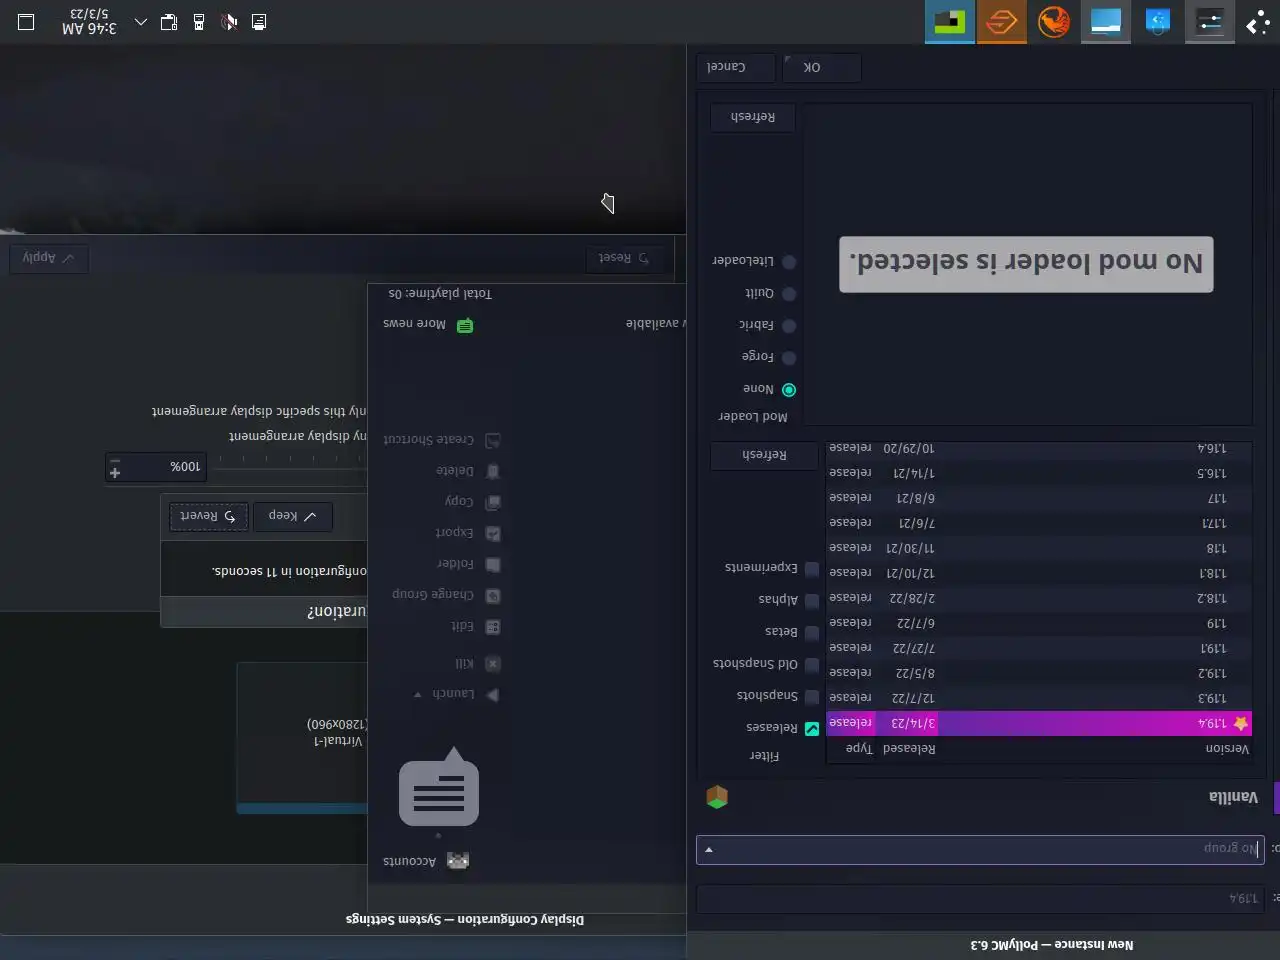Open Dolphin file manager blue taskbar icon
Image resolution: width=1280 pixels, height=960 pixels.
coord(1106,22)
